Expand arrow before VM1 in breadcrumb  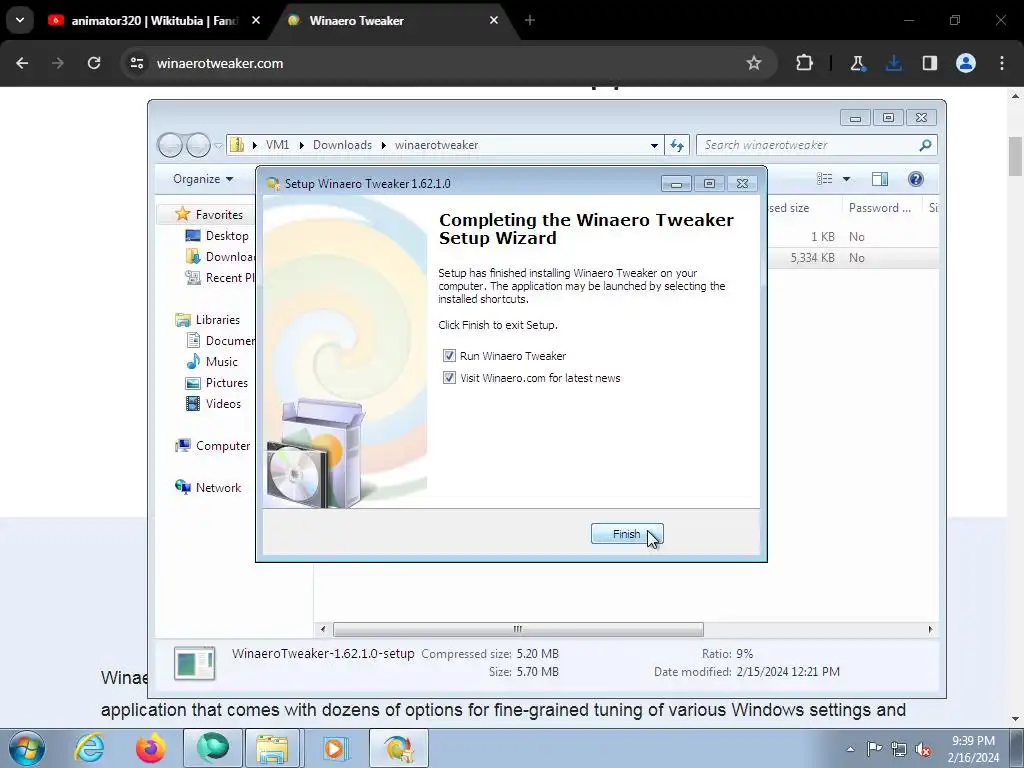point(255,145)
